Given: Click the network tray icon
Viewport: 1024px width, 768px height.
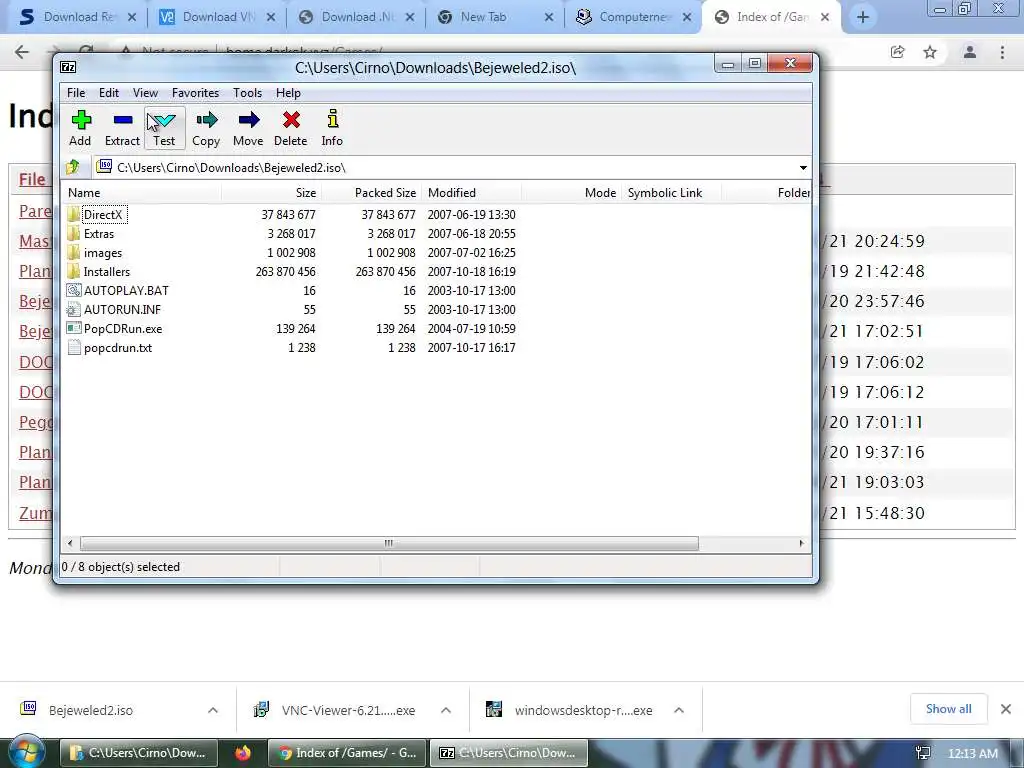Looking at the screenshot, I should (x=923, y=754).
